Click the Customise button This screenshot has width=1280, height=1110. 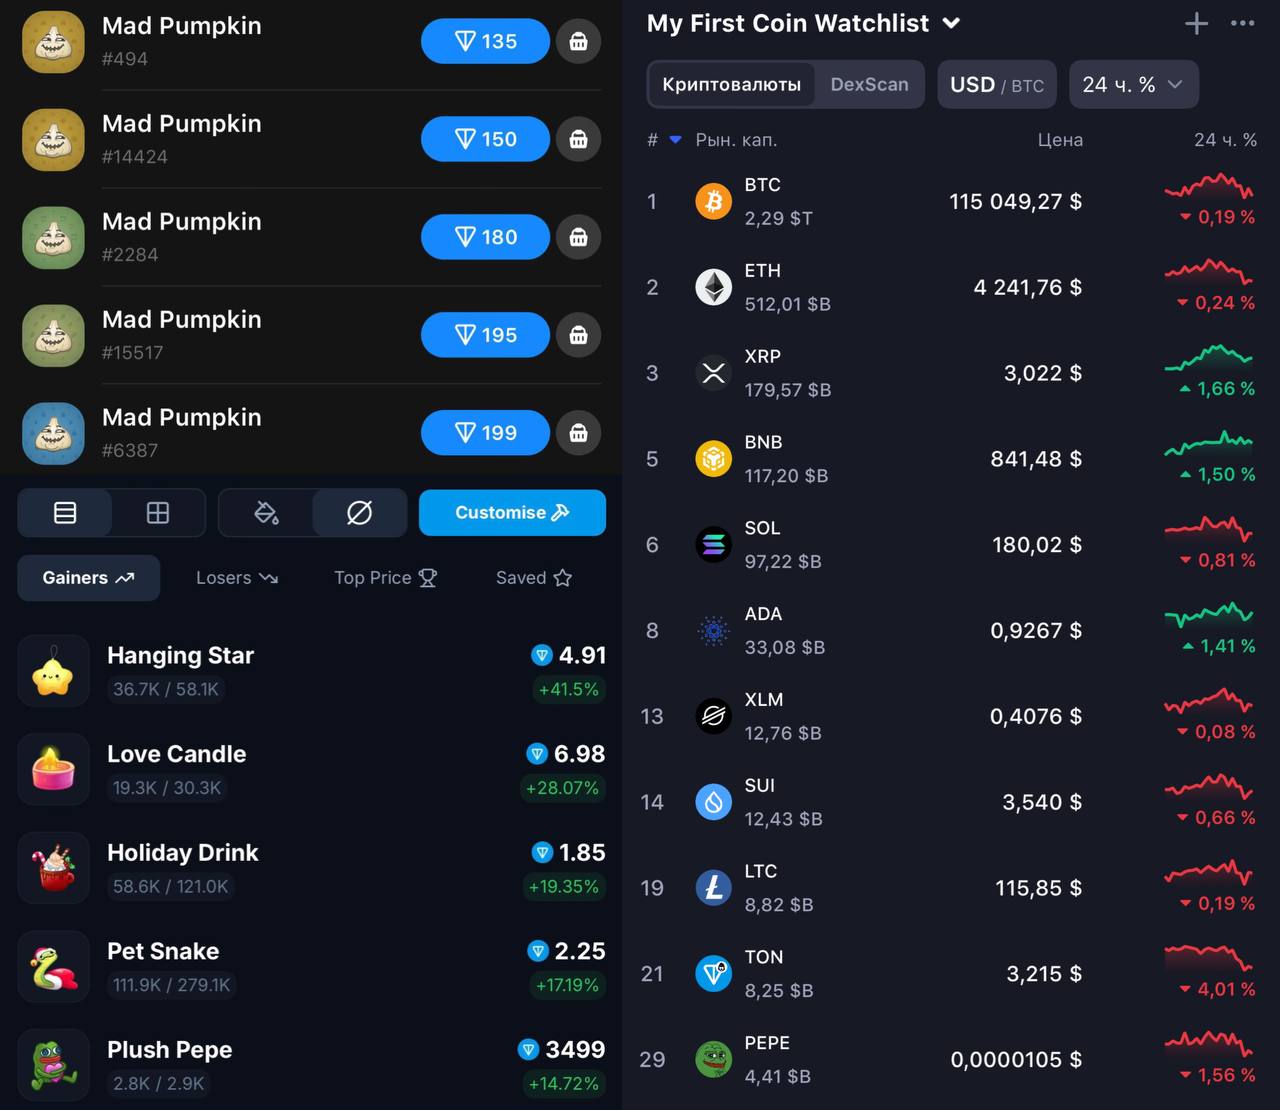[x=512, y=513]
